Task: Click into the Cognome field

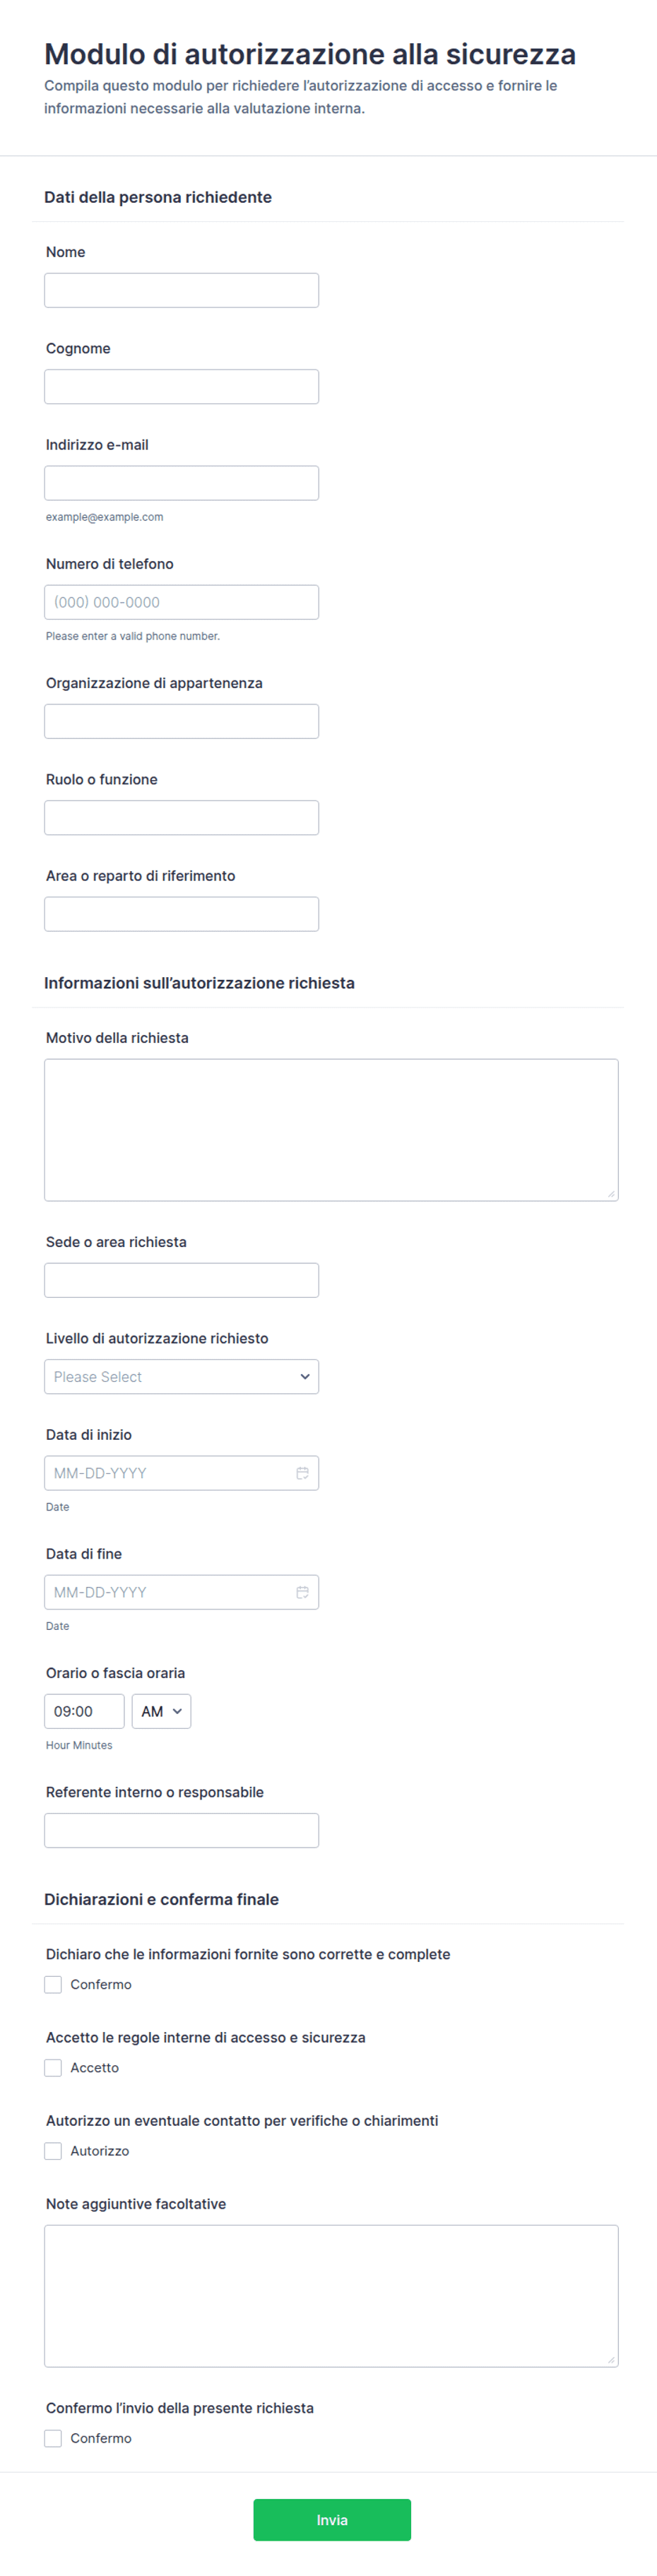Action: [x=181, y=386]
